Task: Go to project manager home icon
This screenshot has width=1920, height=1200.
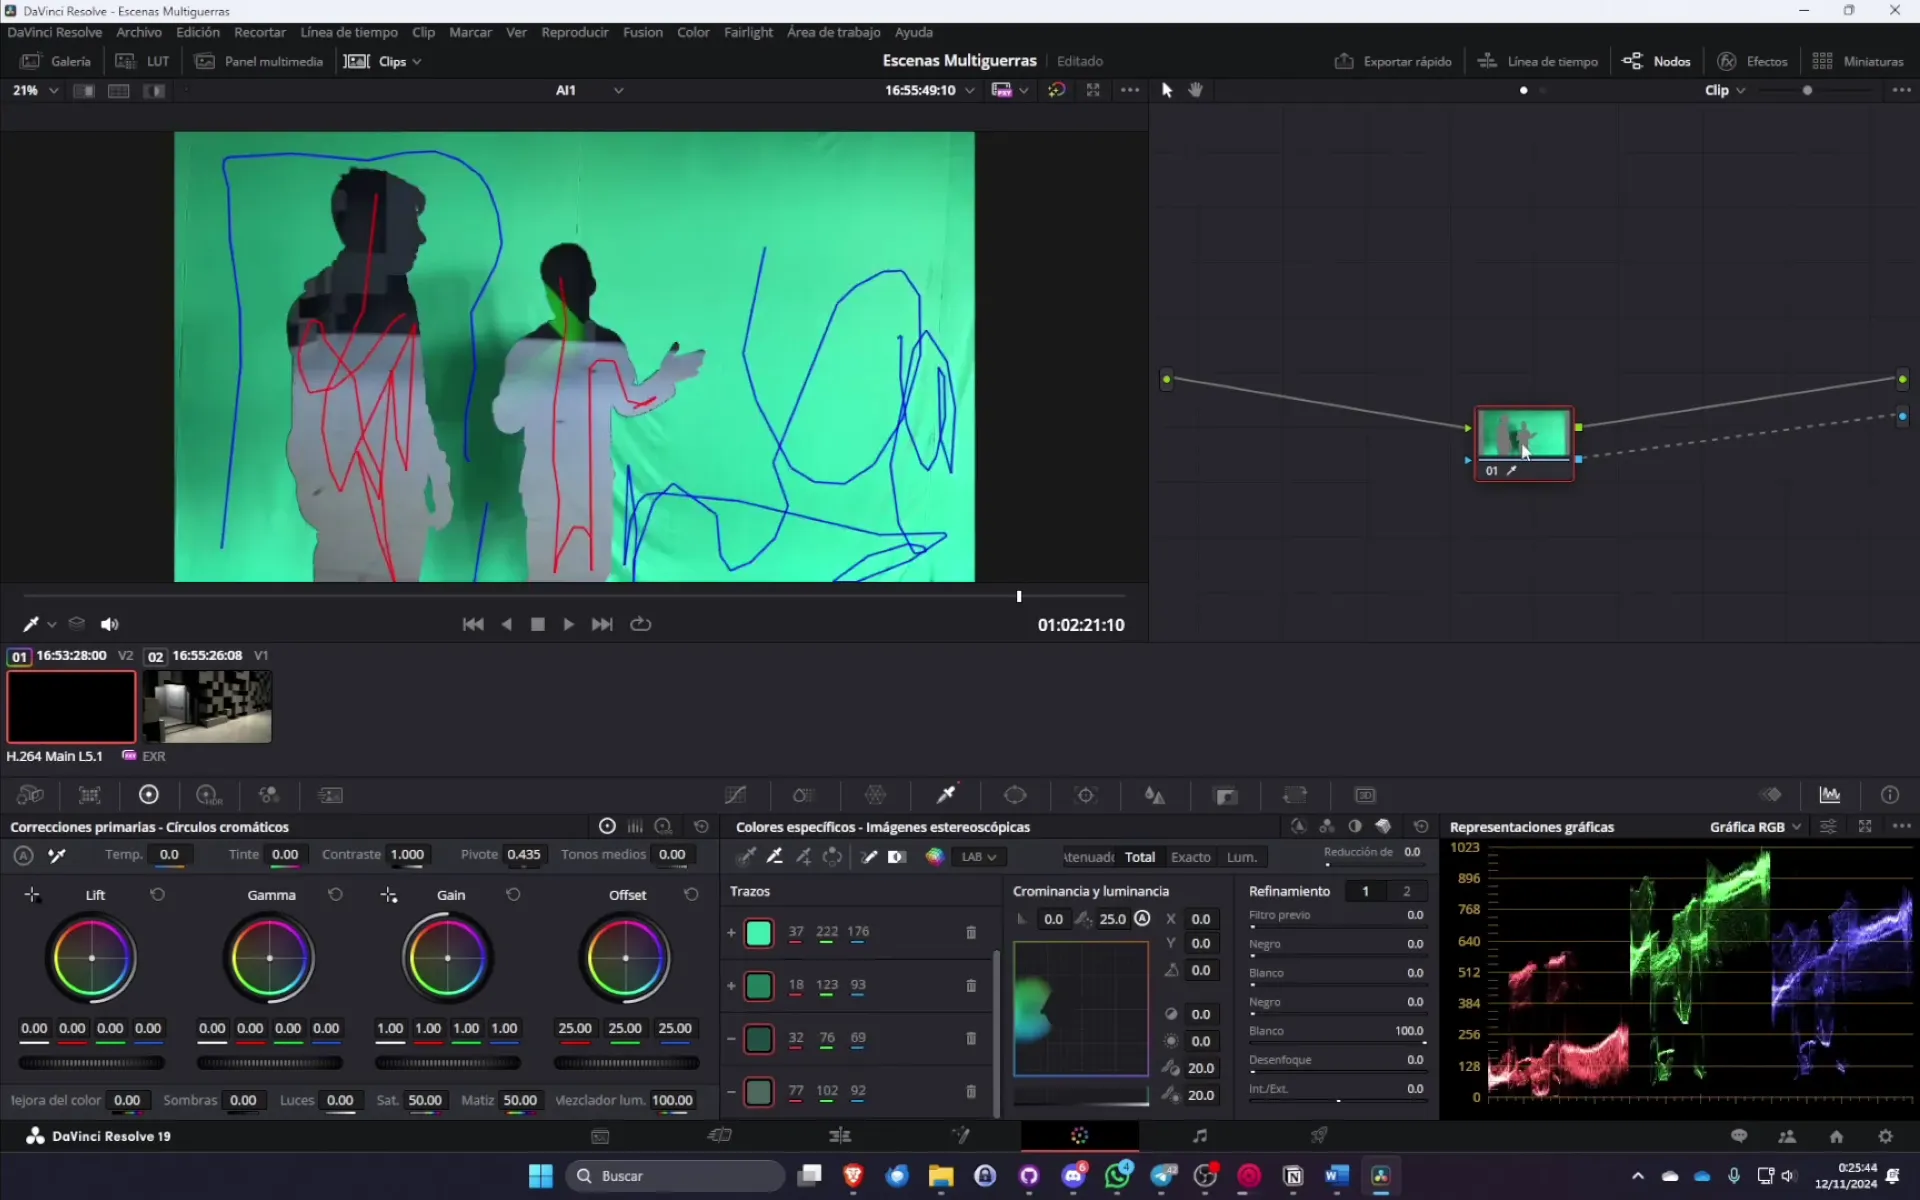Action: (1836, 1136)
